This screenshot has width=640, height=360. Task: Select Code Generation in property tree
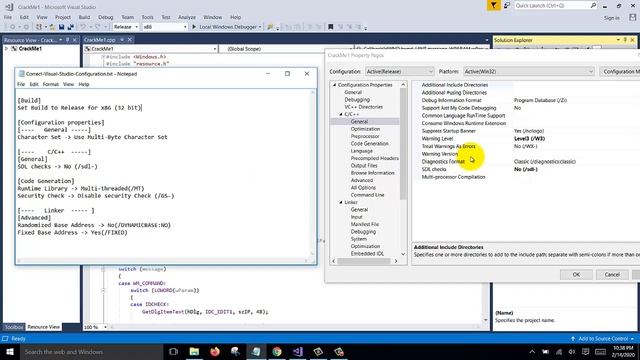click(x=369, y=144)
